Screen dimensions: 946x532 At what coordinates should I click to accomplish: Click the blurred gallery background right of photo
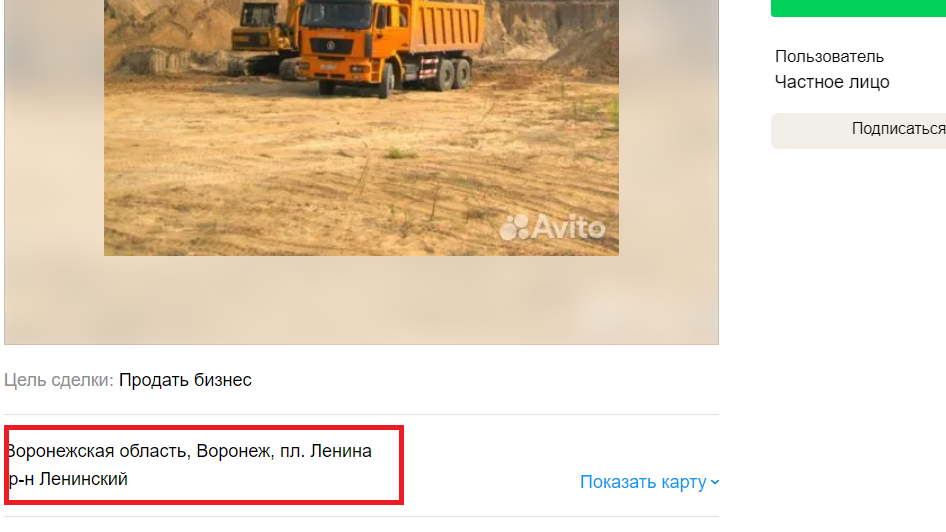point(668,151)
